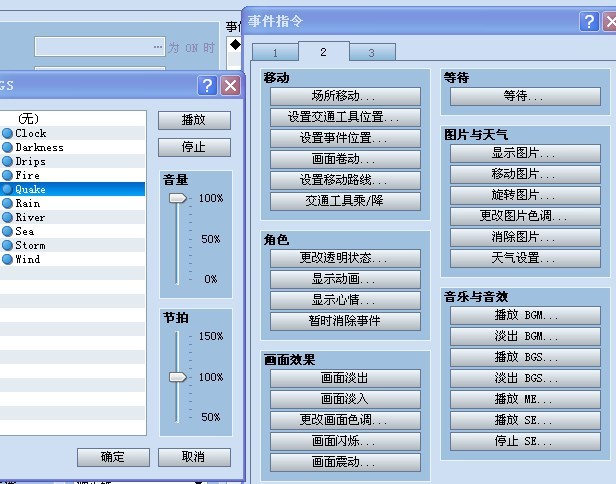Select Fire in the BGS list

(x=73, y=175)
